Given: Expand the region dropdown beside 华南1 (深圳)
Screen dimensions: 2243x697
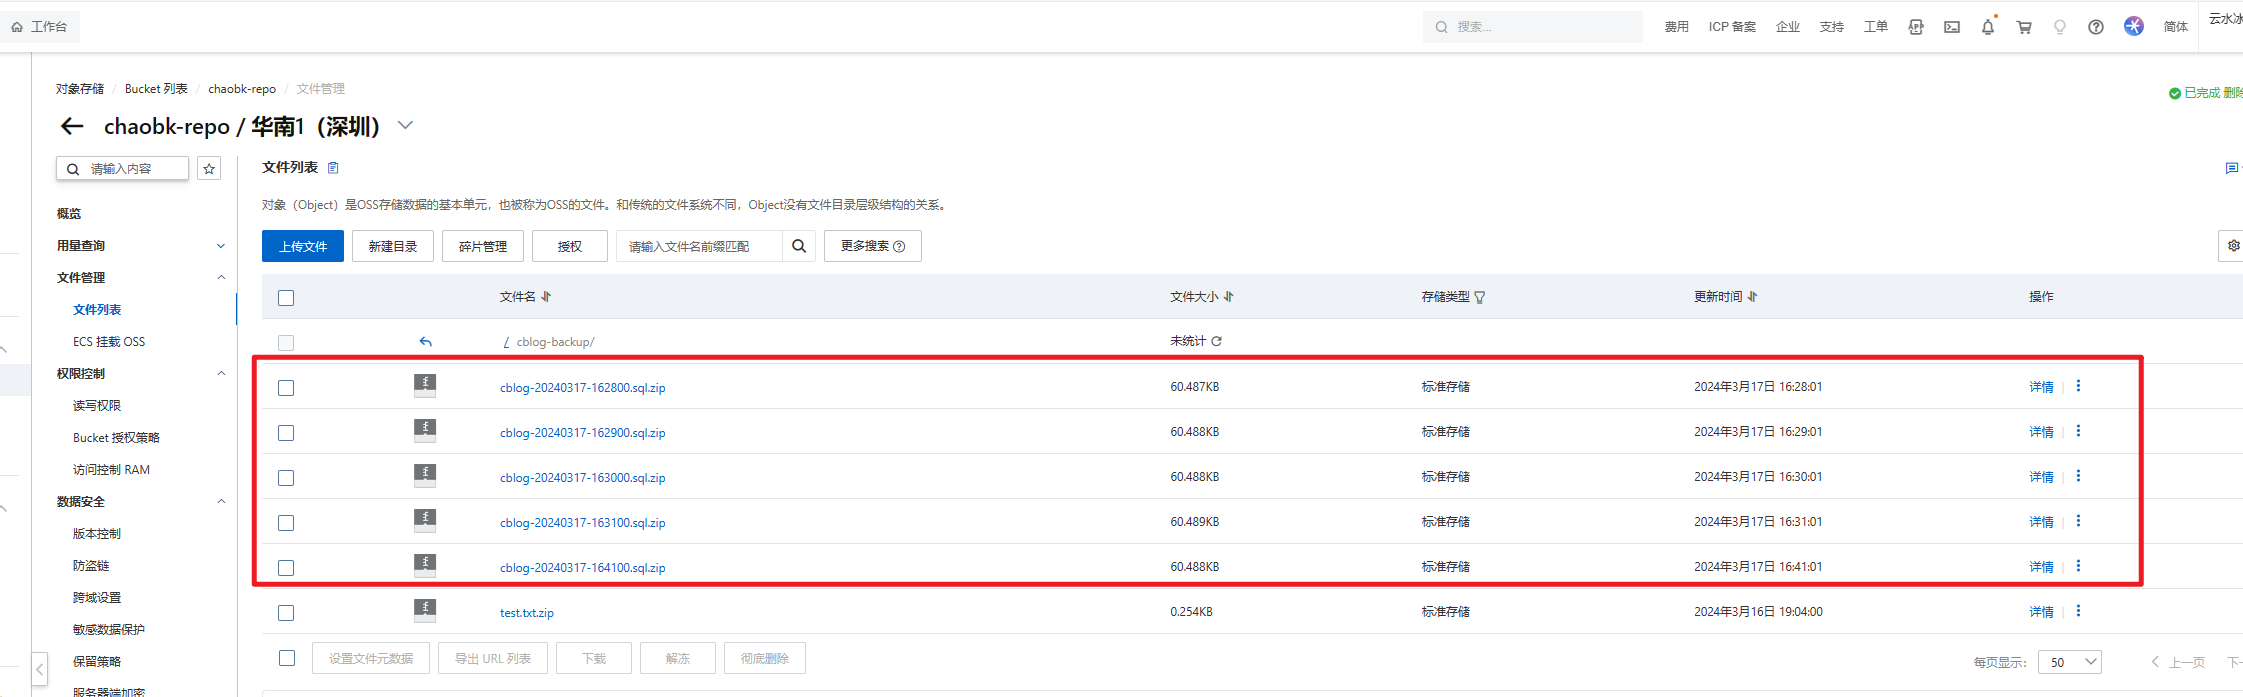Looking at the screenshot, I should tap(405, 126).
